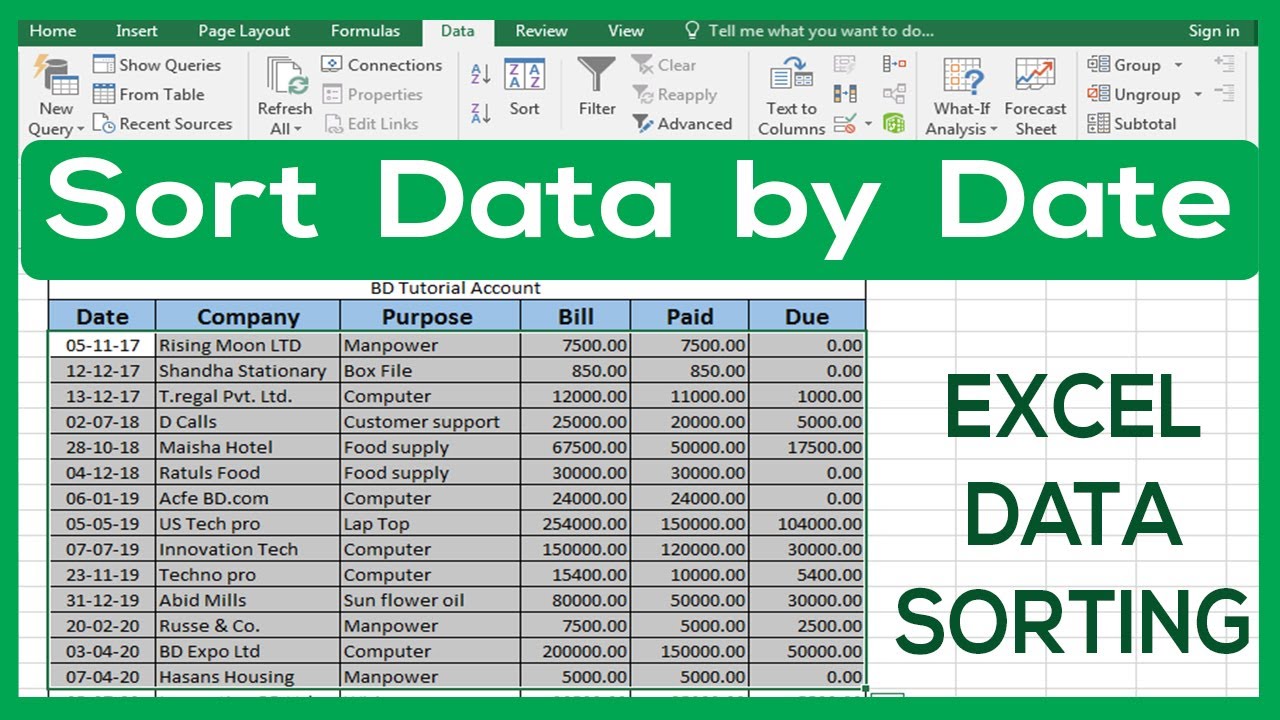Click the Shandha Stationary cell

point(248,371)
